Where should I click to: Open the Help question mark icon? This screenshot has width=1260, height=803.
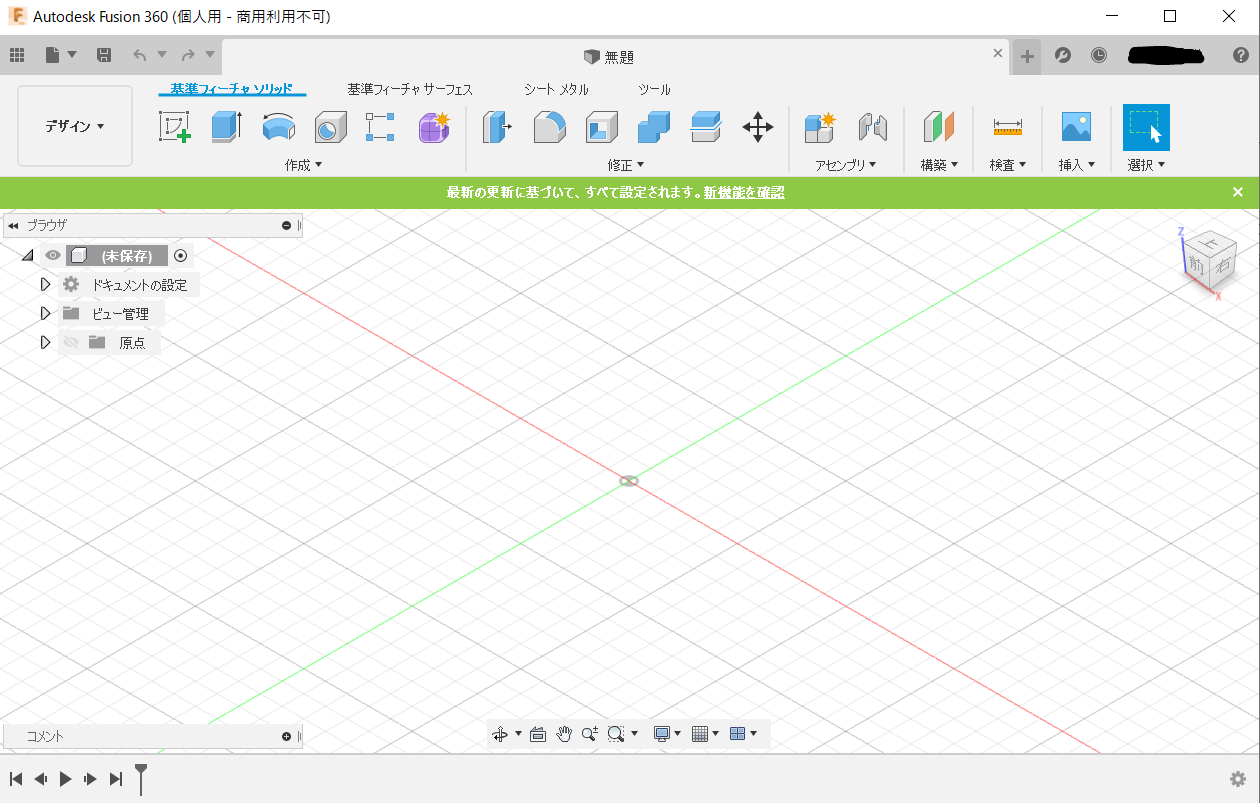pos(1240,55)
